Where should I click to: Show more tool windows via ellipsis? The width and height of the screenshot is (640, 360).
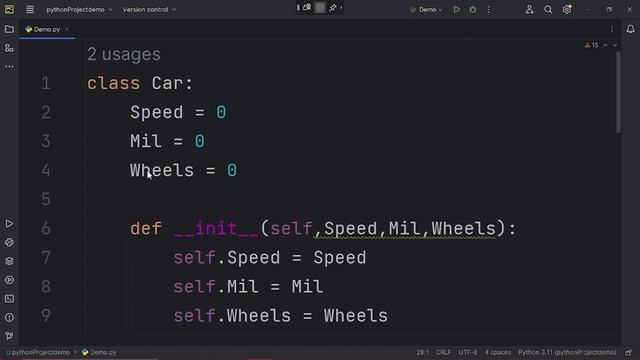[9, 67]
